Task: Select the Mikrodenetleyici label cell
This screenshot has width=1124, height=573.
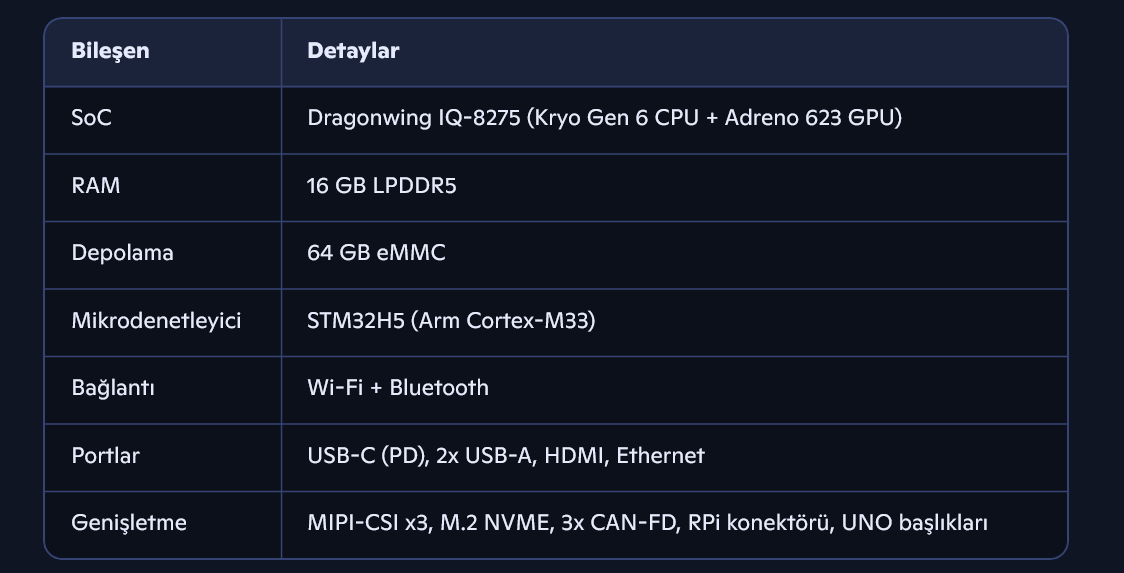Action: (x=156, y=321)
